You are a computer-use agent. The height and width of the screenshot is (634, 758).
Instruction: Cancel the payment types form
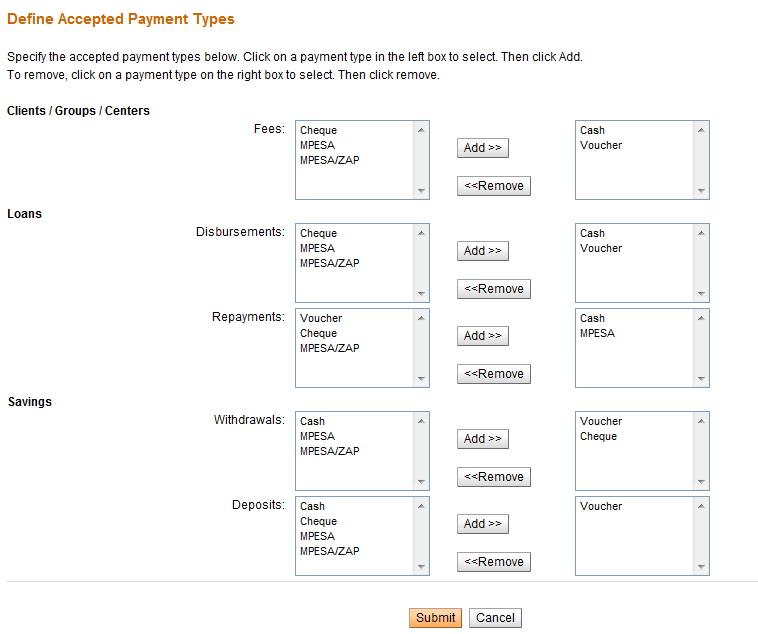click(495, 618)
